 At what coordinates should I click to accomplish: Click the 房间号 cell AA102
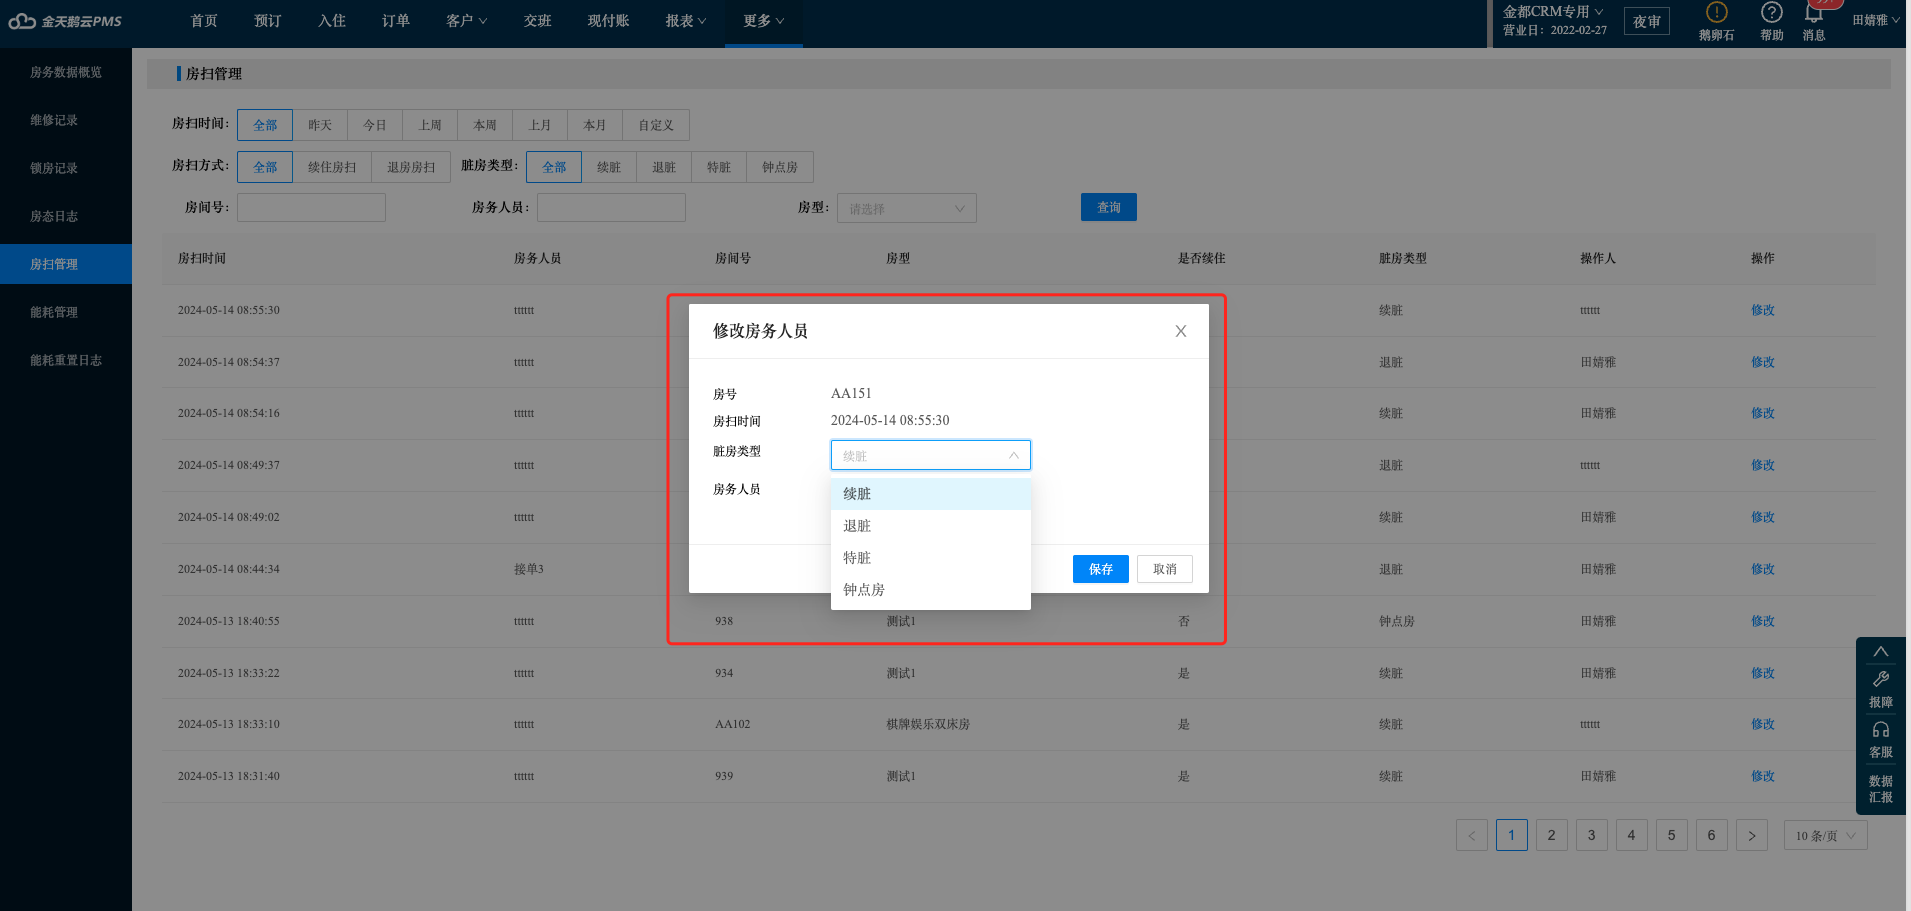[x=733, y=724]
